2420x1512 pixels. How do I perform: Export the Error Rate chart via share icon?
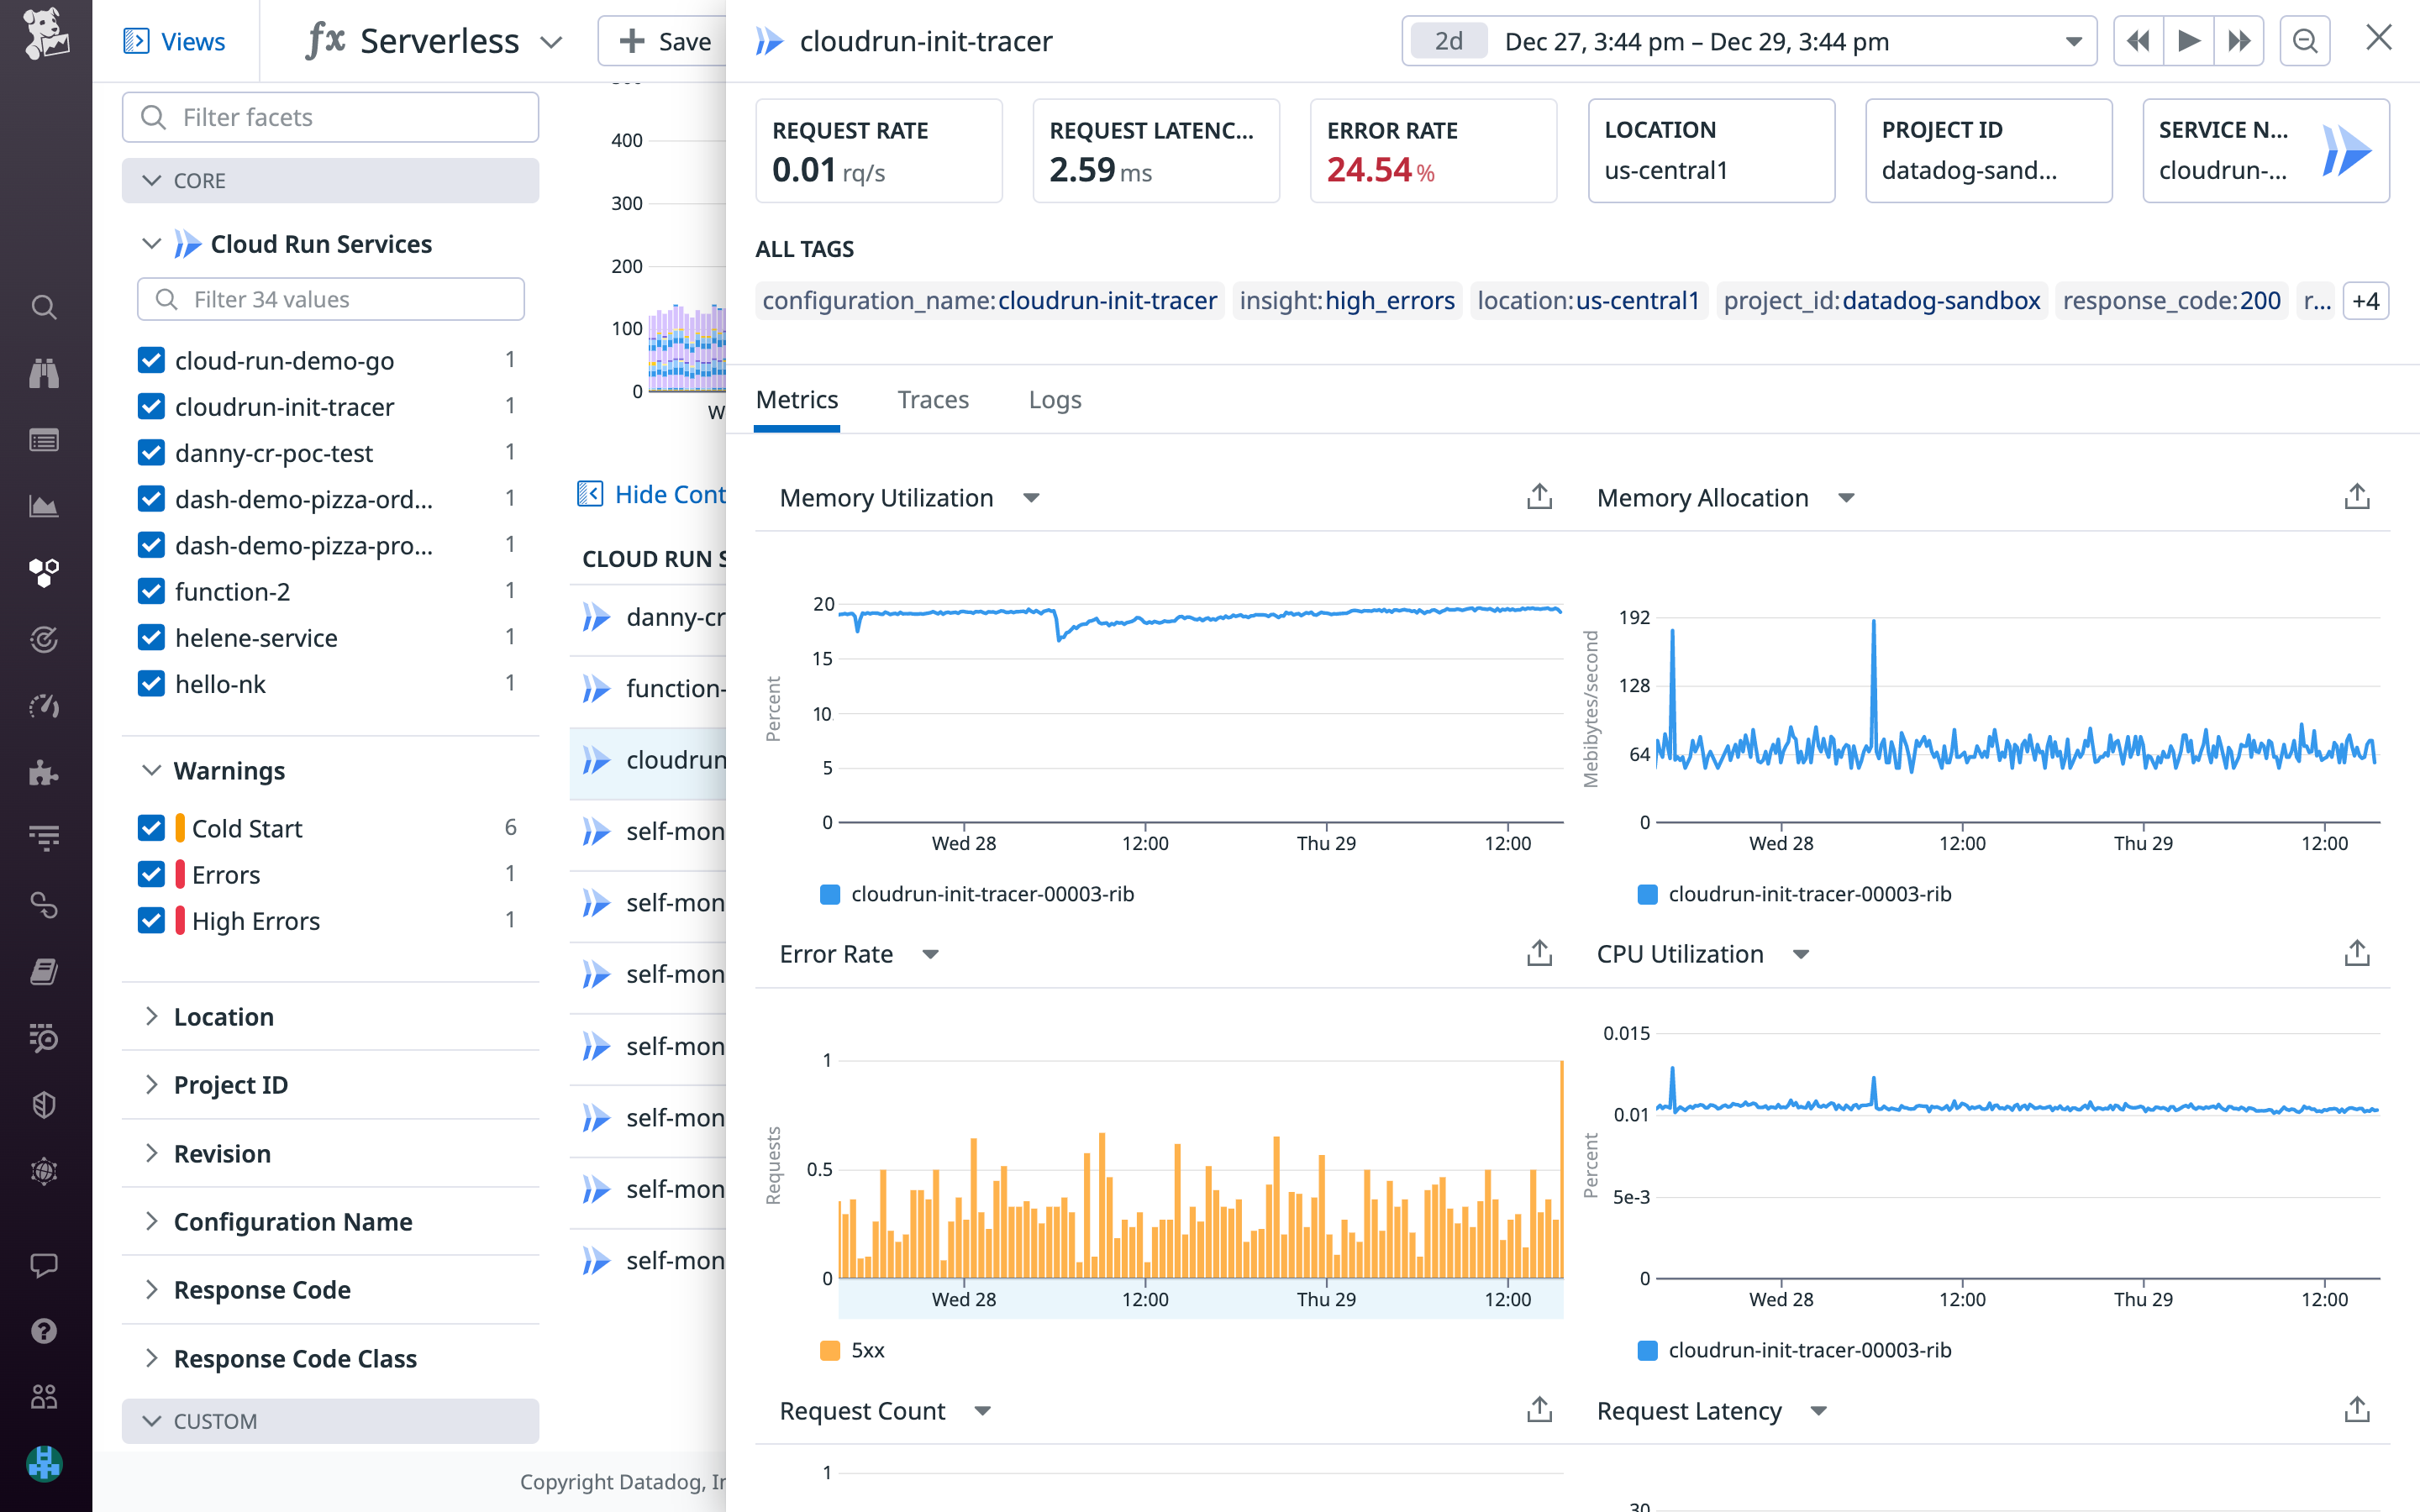[1538, 953]
